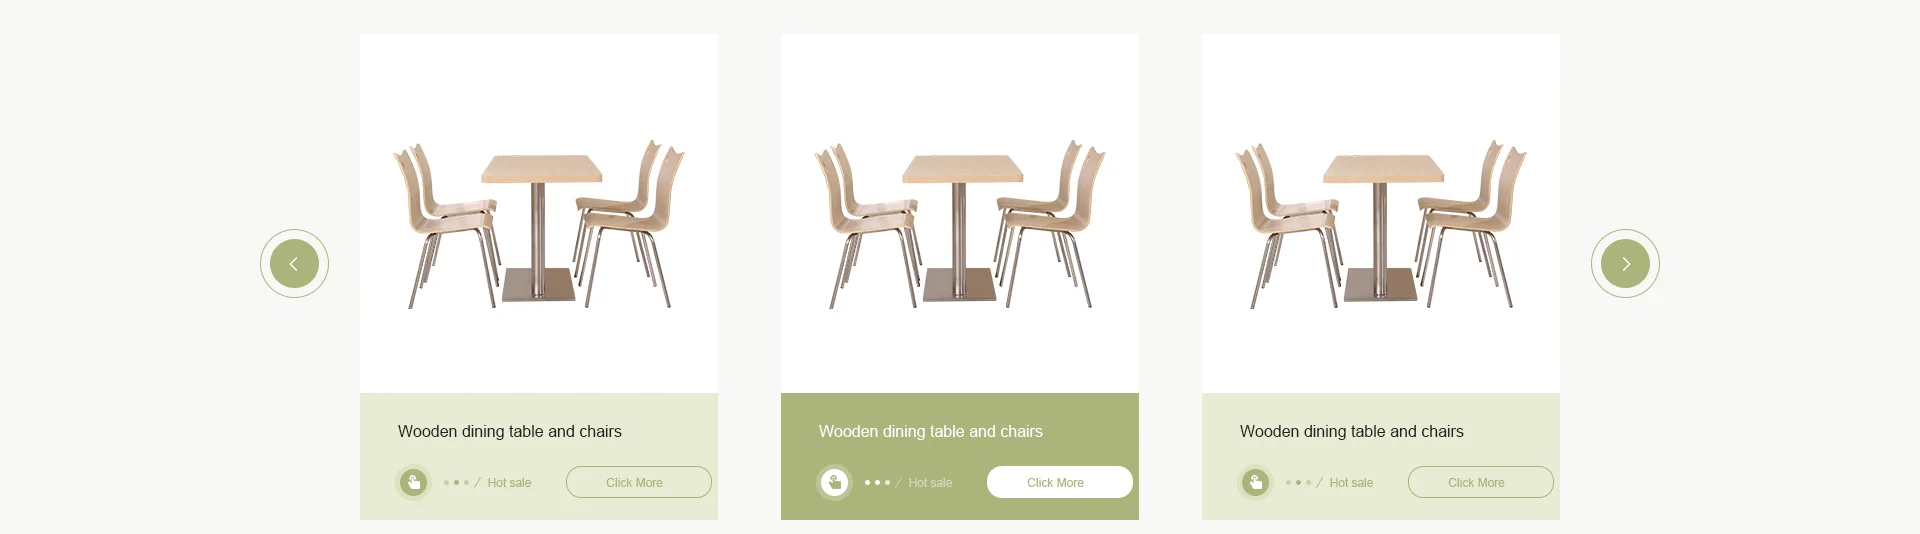The height and width of the screenshot is (534, 1920).
Task: Select the Hot sale label in first card
Action: coord(509,483)
